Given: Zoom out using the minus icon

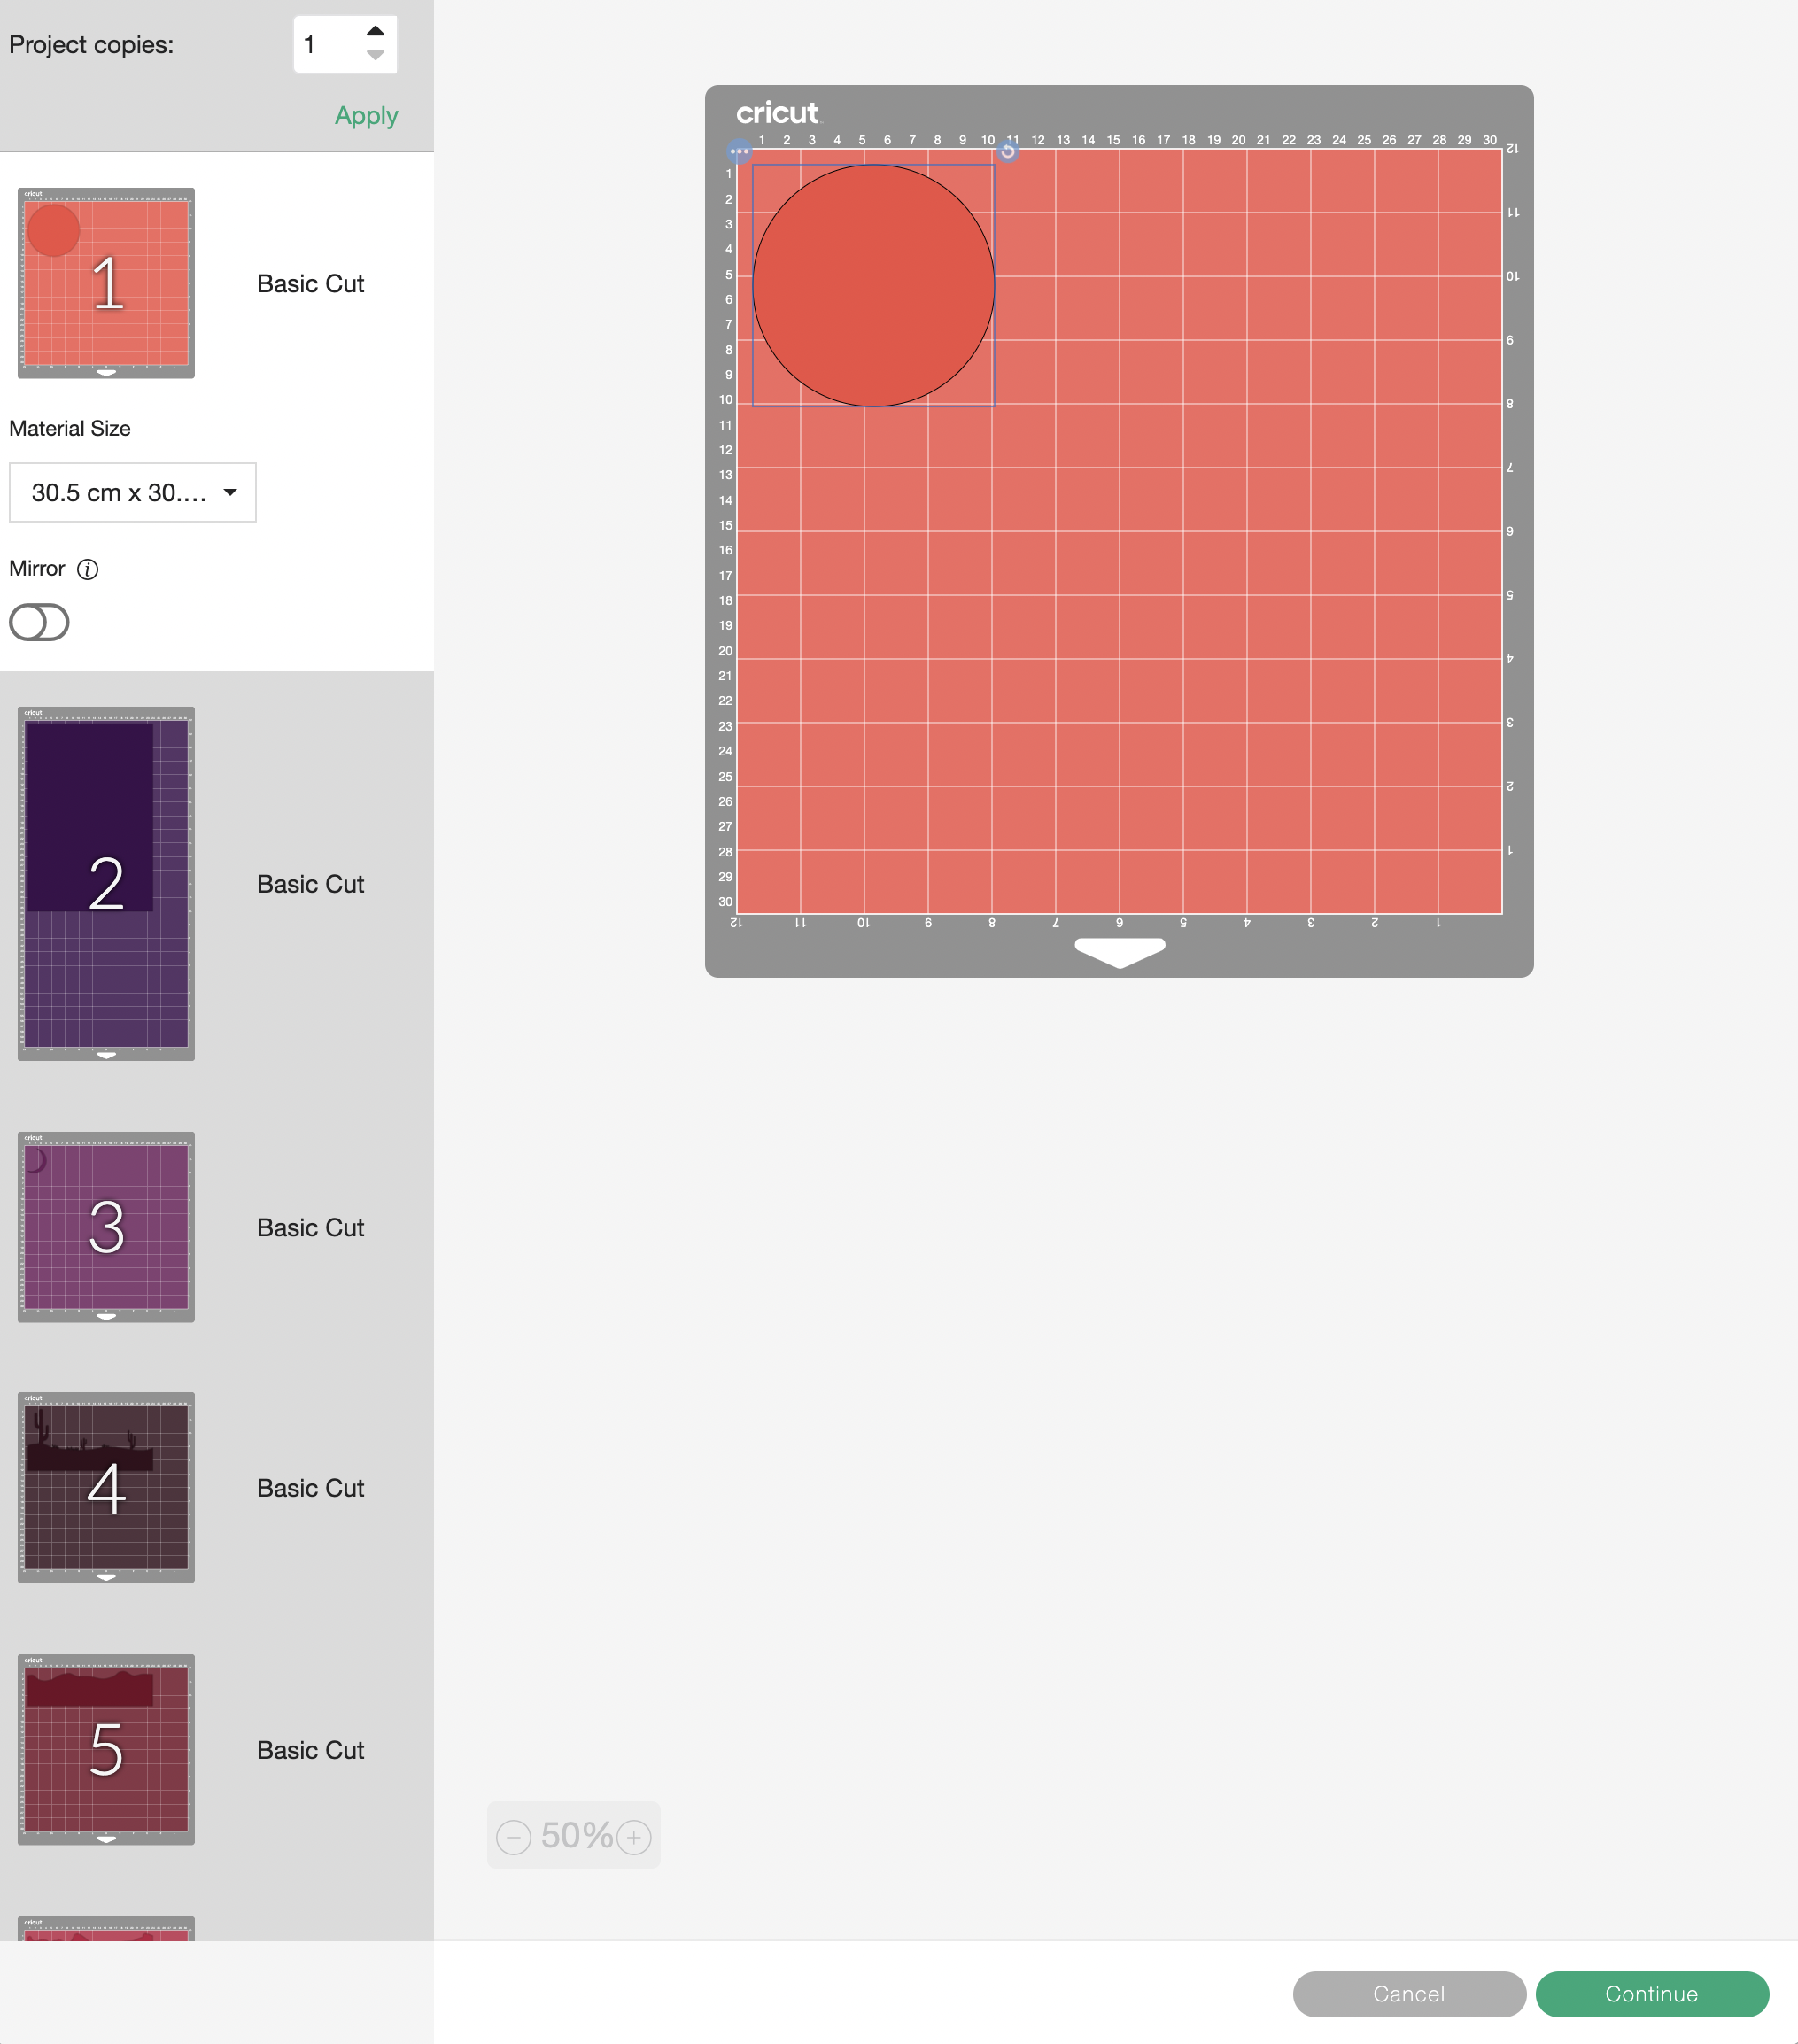Looking at the screenshot, I should pos(514,1835).
